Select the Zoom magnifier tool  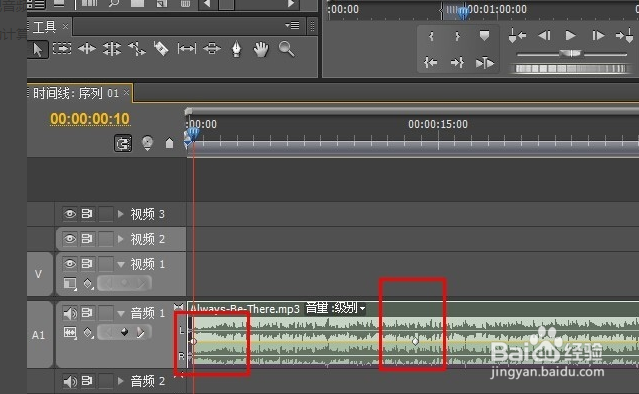point(286,49)
